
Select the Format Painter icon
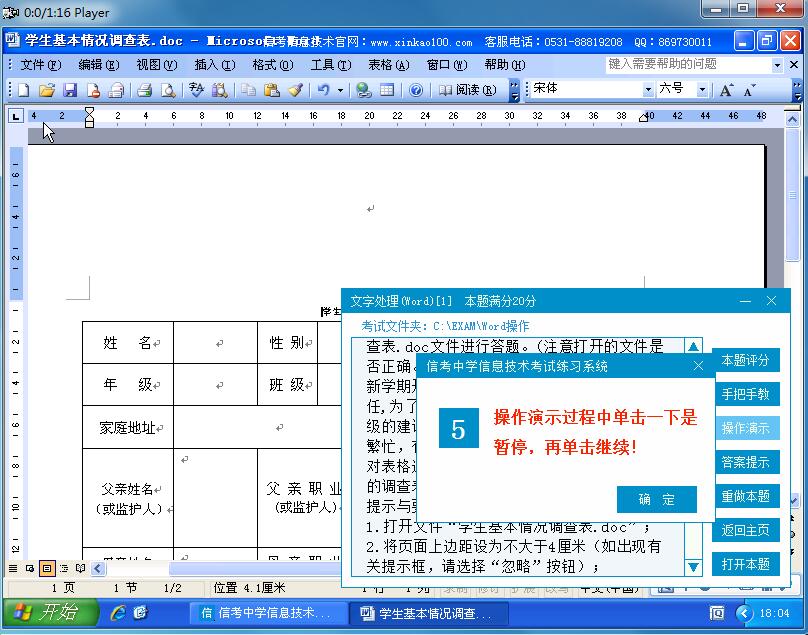(293, 90)
